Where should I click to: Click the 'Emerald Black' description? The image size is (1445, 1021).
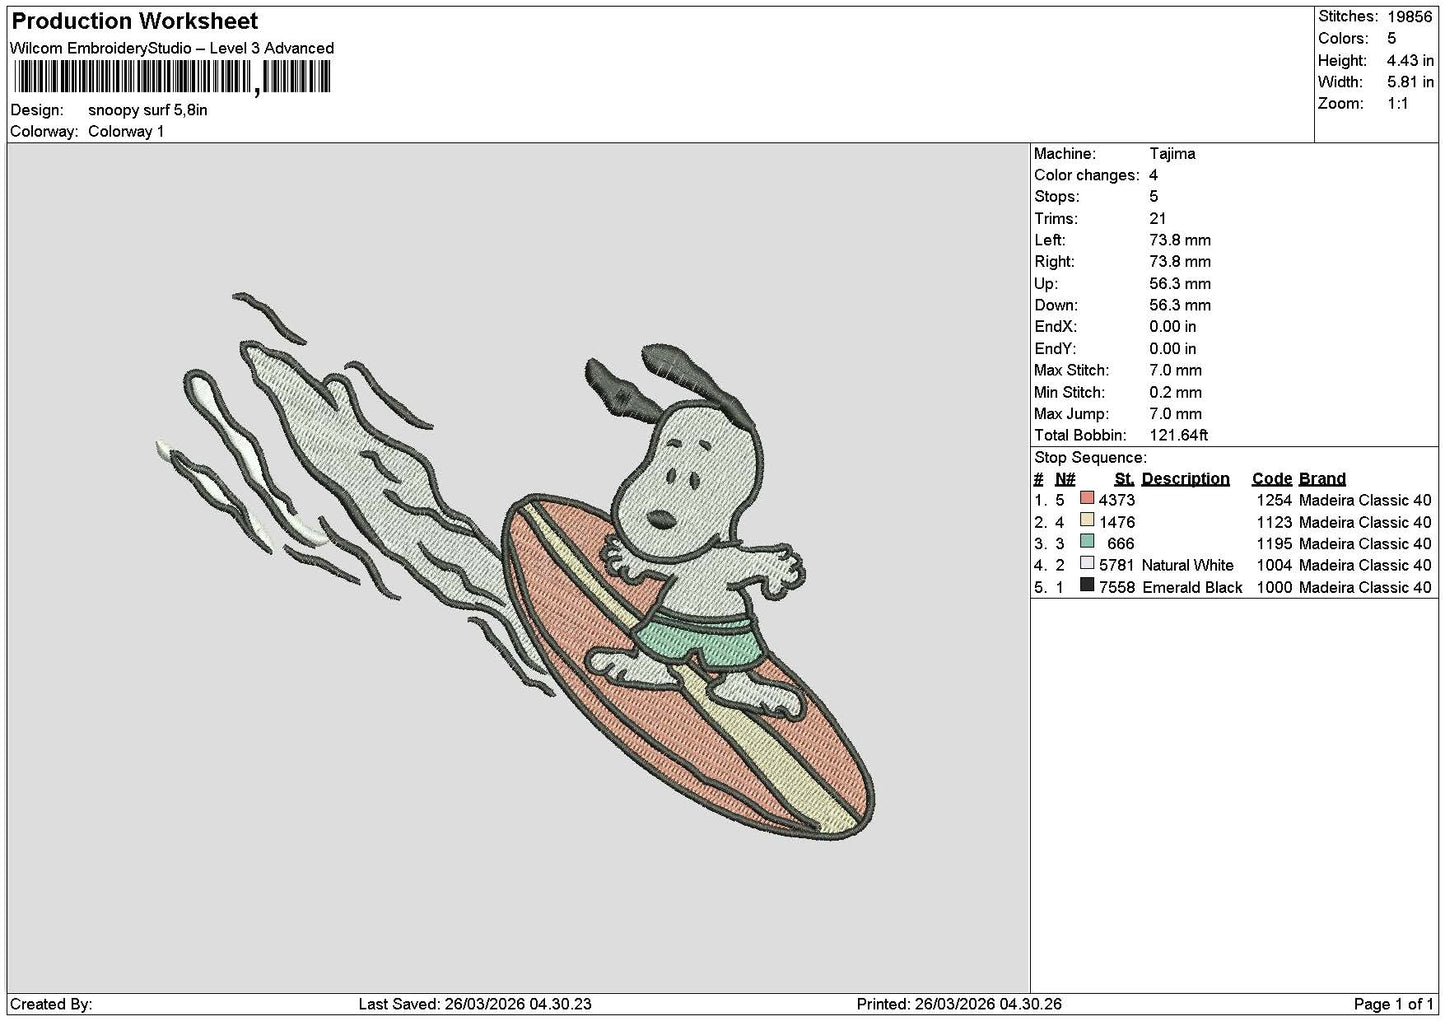(x=1192, y=588)
